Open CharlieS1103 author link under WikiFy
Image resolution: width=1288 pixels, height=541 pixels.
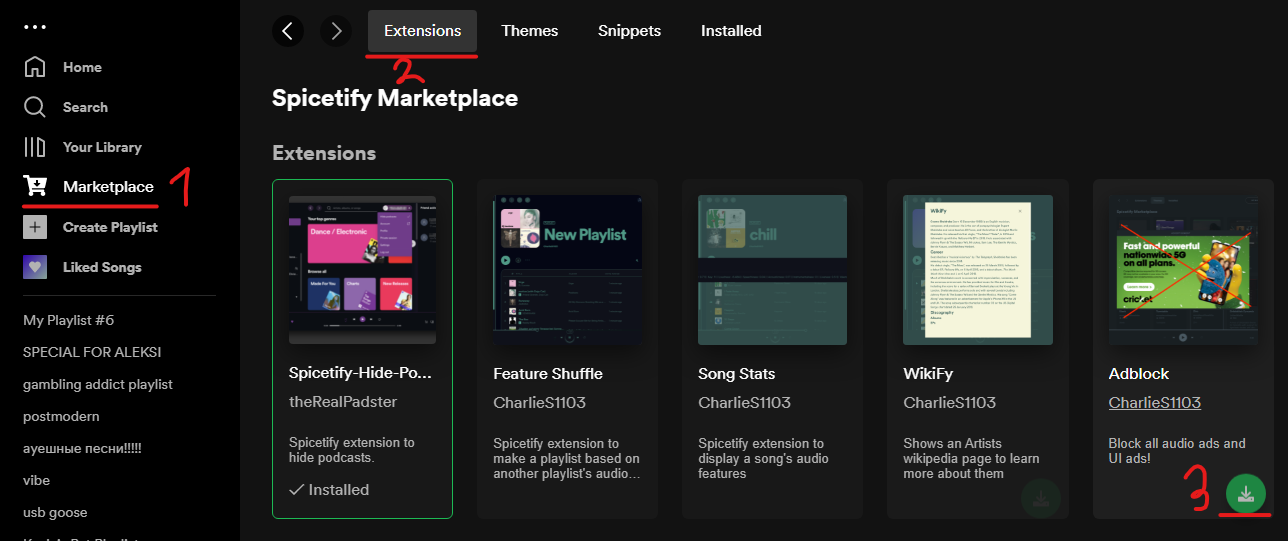coord(949,402)
